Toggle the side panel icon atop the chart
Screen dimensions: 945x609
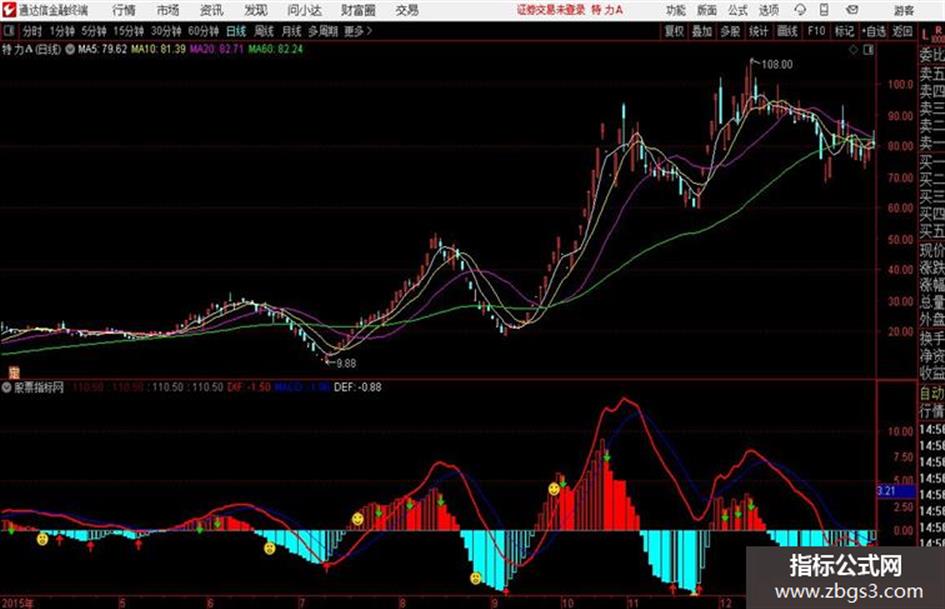[868, 50]
